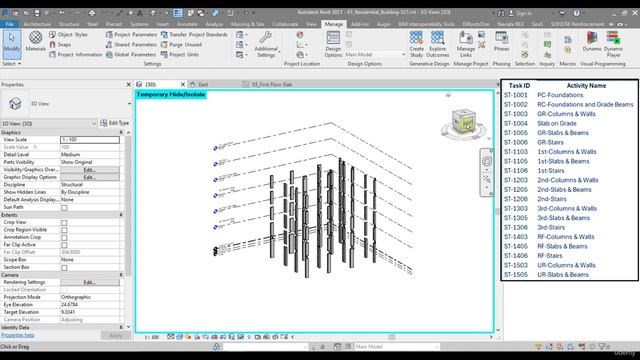The height and width of the screenshot is (360, 640).
Task: Collapse the Identity Data group
Action: click(121, 327)
